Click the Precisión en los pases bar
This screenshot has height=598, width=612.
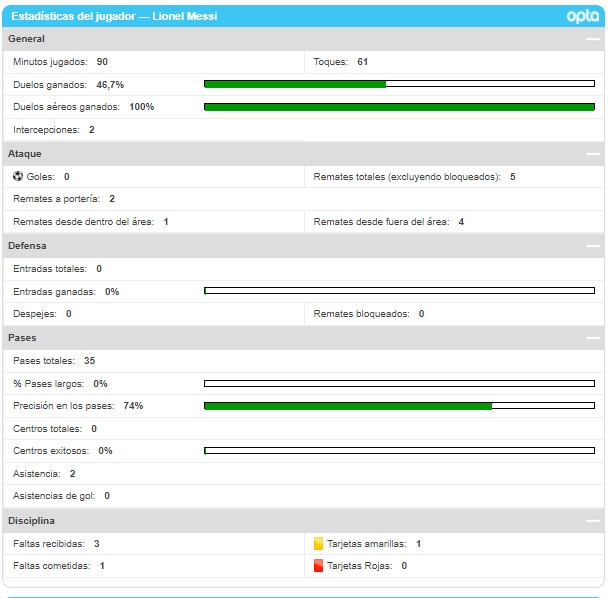[x=399, y=406]
